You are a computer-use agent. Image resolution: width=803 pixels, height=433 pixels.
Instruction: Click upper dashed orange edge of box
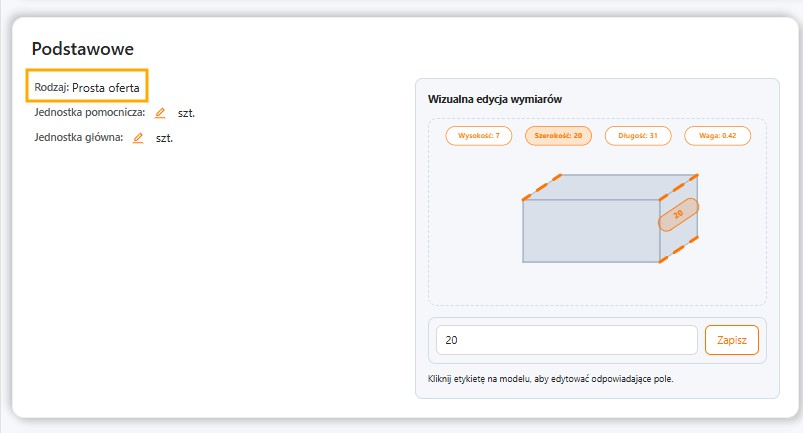click(x=542, y=186)
